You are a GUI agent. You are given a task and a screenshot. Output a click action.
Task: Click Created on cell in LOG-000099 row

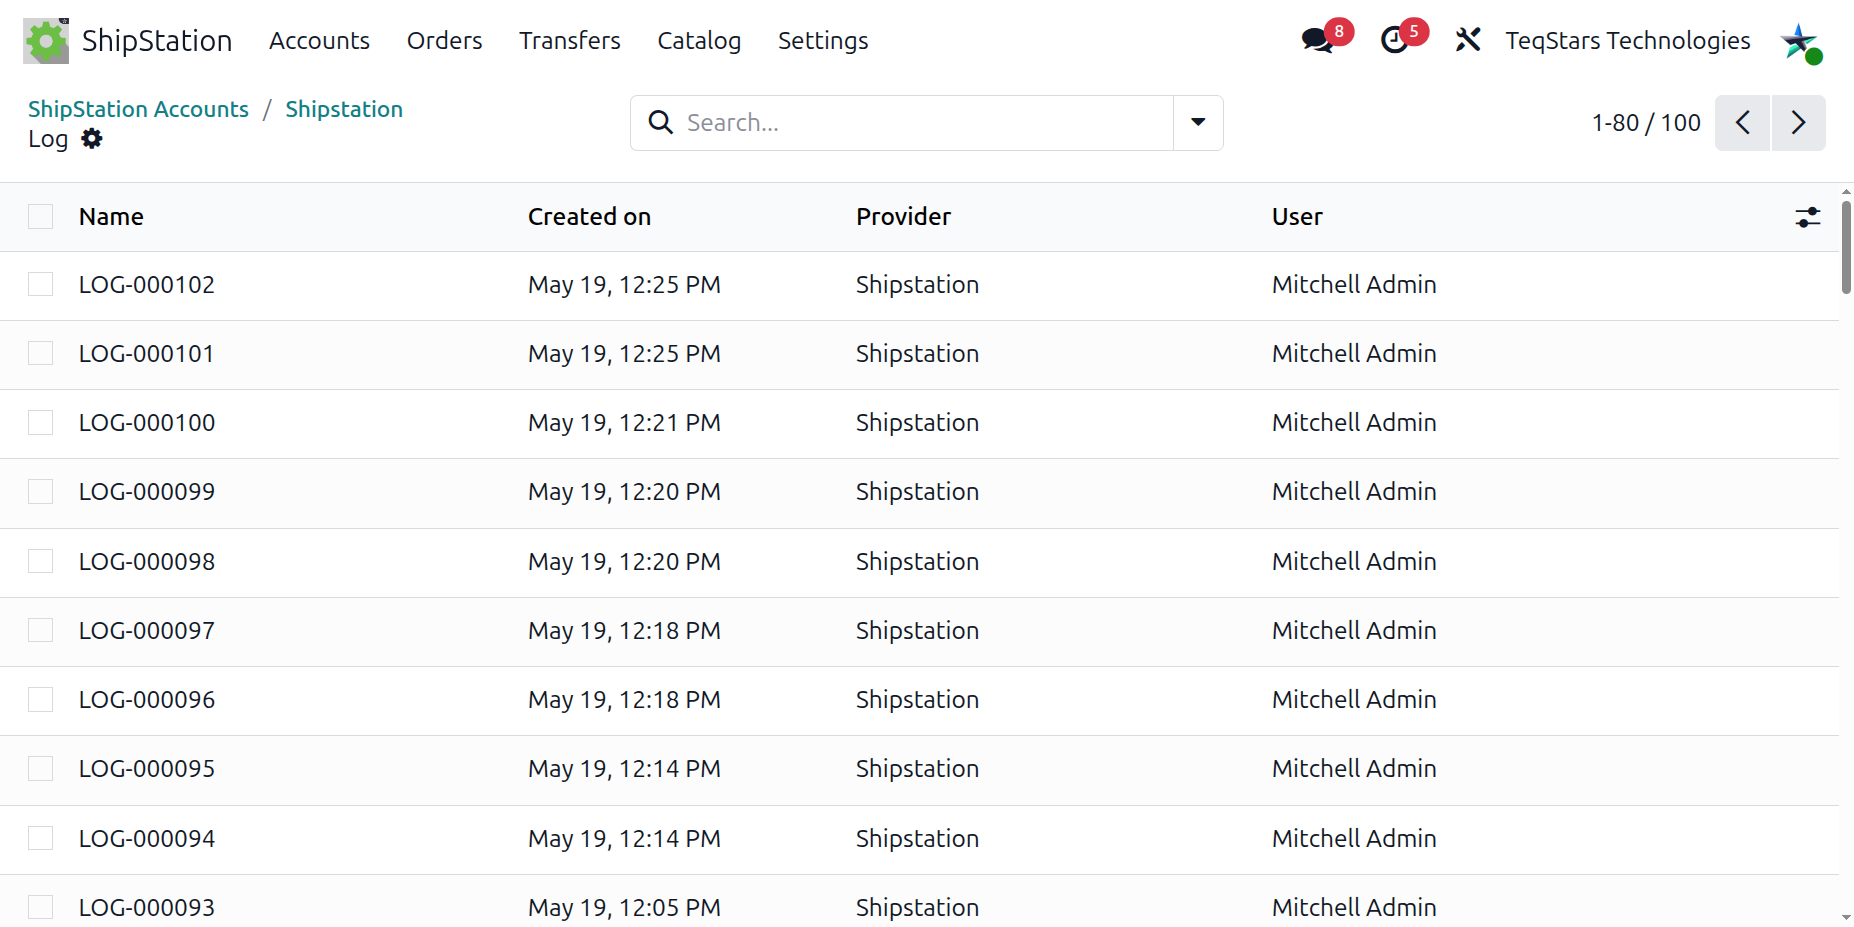click(624, 492)
